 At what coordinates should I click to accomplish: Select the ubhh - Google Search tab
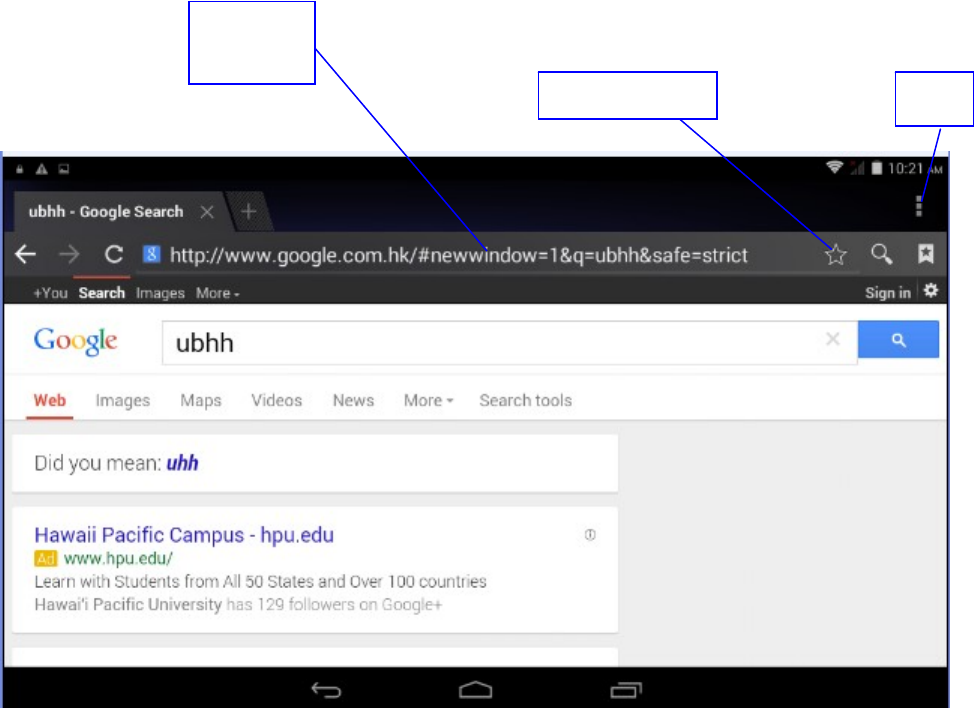[x=106, y=212]
